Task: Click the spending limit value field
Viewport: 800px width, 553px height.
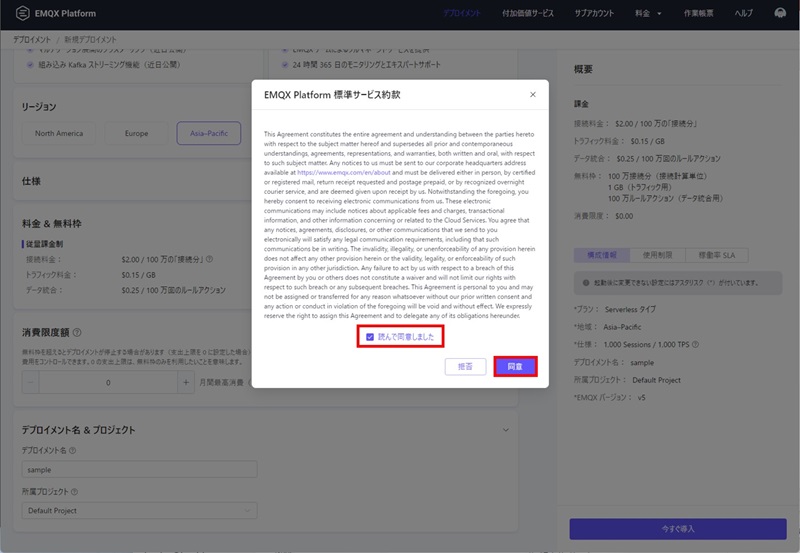Action: pos(108,382)
